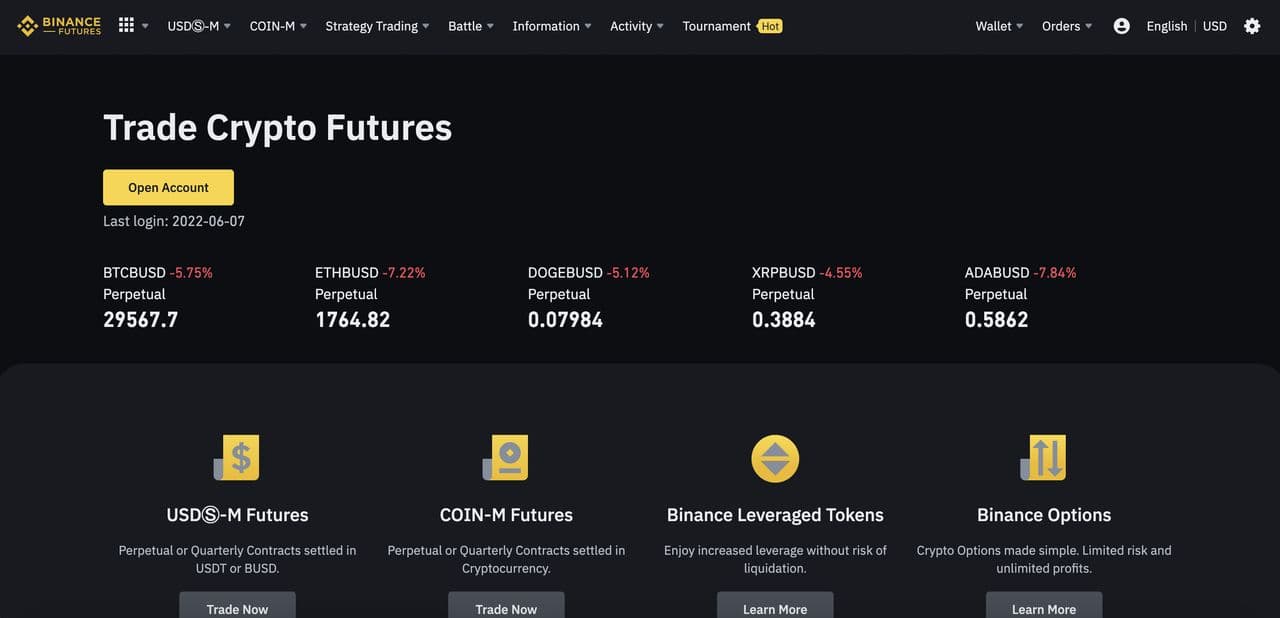This screenshot has height=618, width=1280.
Task: Open the Strategy Trading dropdown
Action: tap(377, 26)
